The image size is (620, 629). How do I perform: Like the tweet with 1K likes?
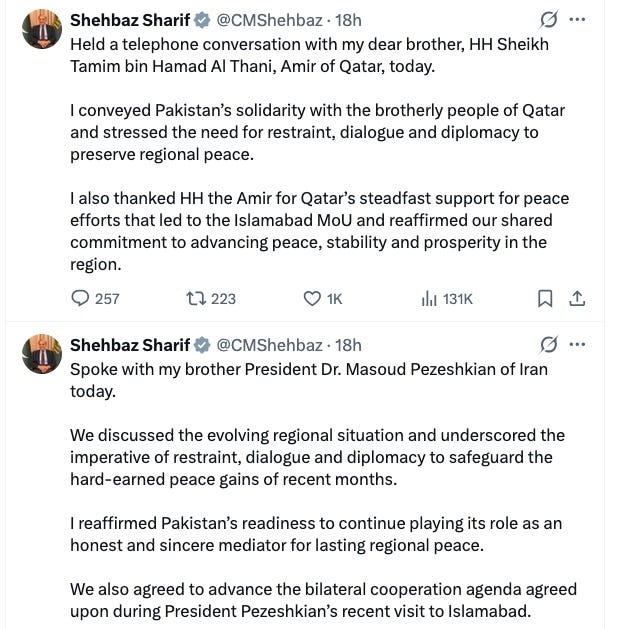323,299
